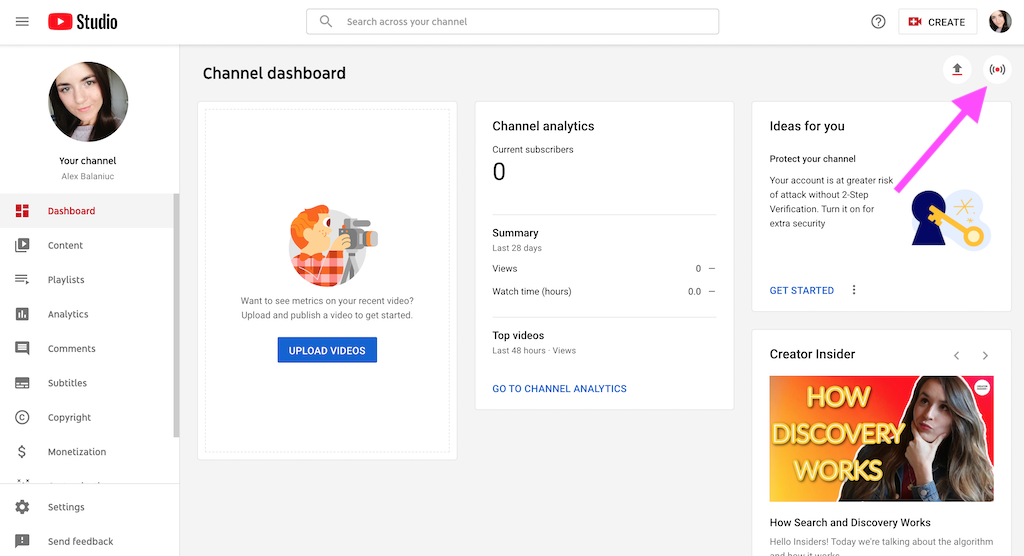1024x556 pixels.
Task: Click the 'Channel dashboard' heading
Action: [x=274, y=73]
